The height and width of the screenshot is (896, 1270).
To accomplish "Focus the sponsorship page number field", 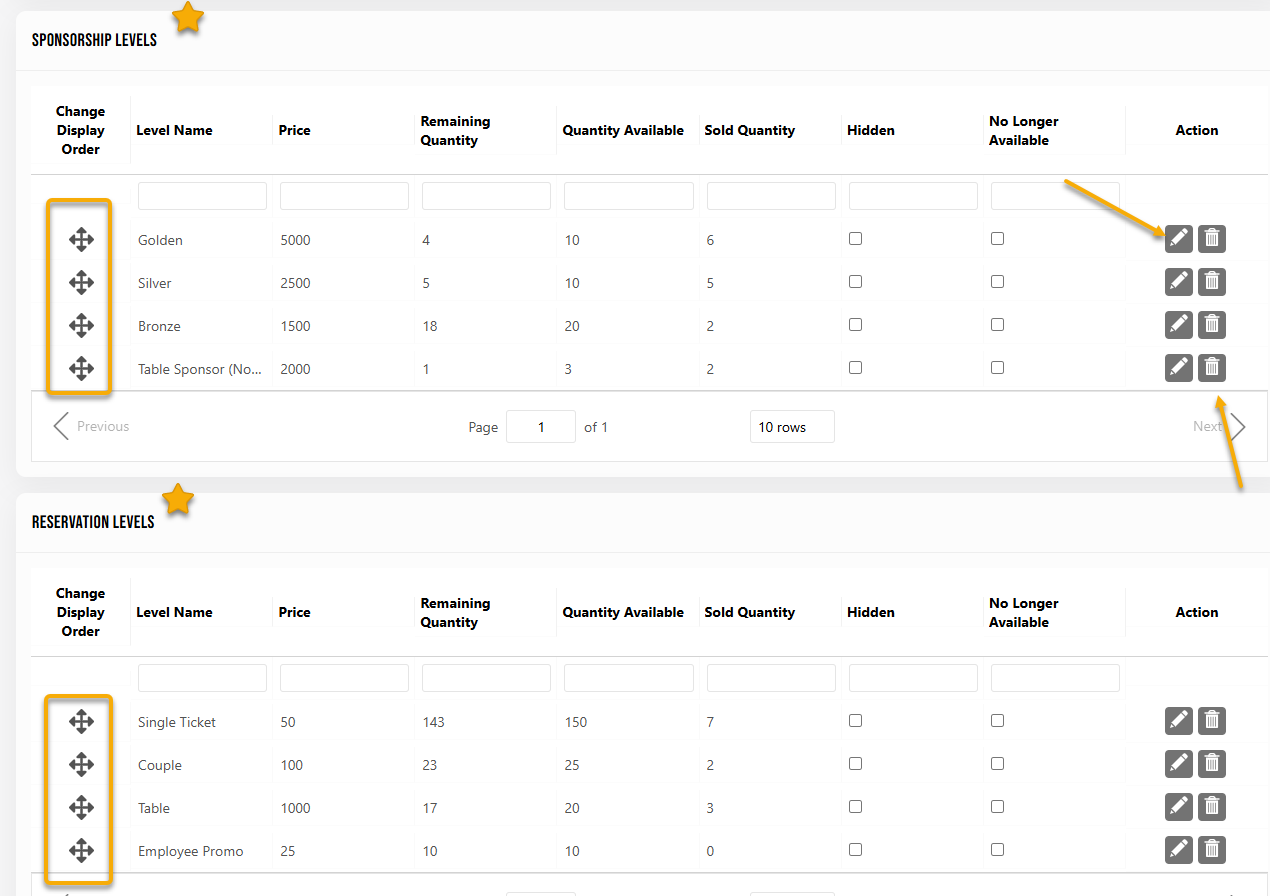I will point(541,427).
